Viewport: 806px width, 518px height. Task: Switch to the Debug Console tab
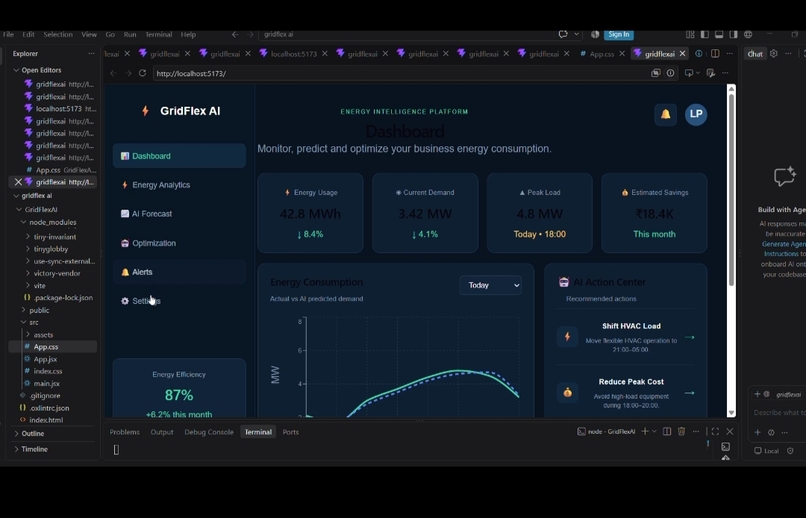tap(209, 432)
